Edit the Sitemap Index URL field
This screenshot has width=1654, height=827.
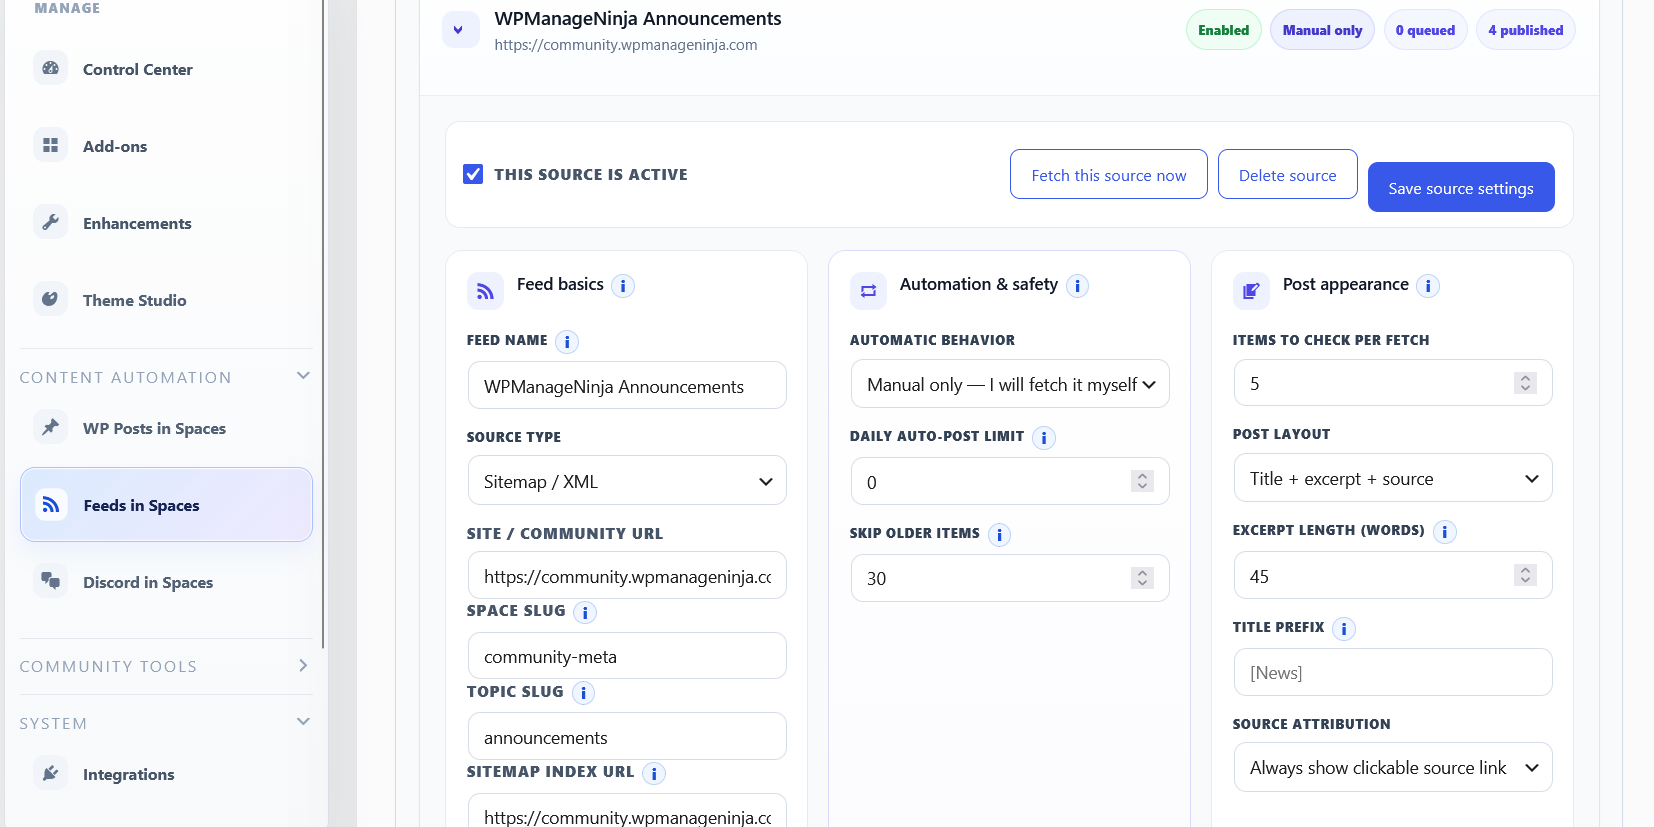click(x=627, y=812)
